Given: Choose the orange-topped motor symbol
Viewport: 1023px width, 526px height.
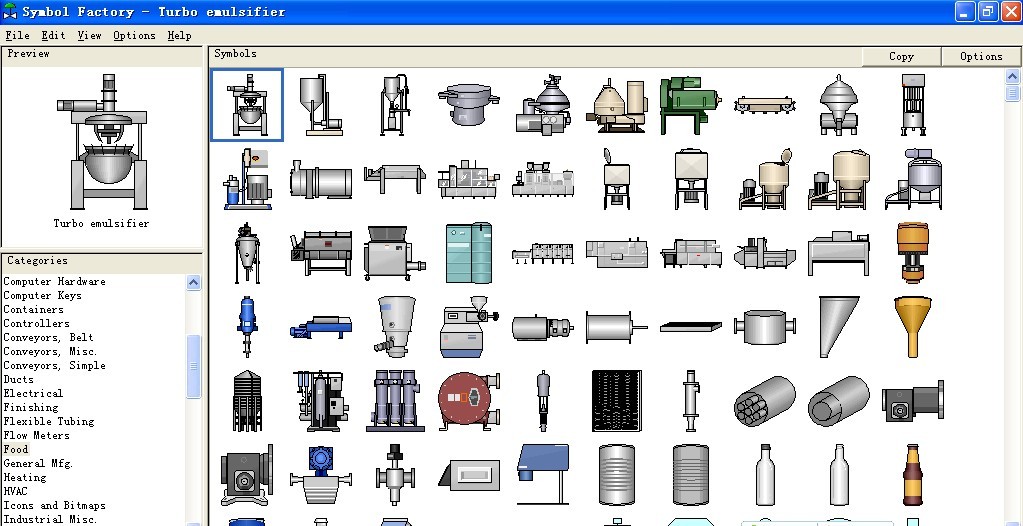Looking at the screenshot, I should 913,253.
